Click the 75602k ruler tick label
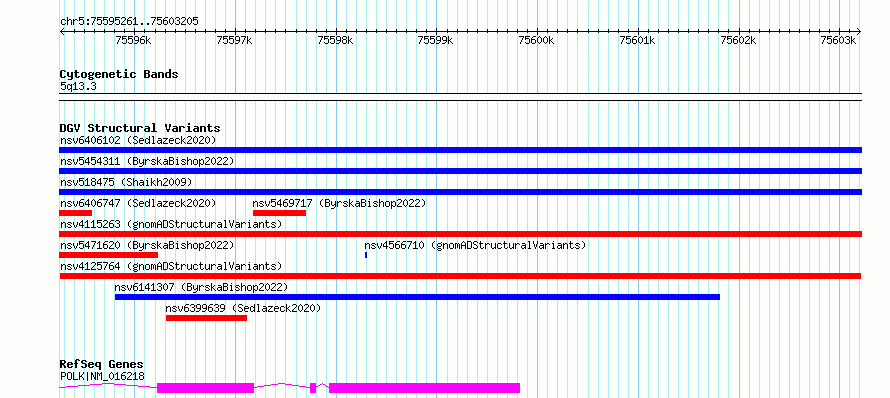This screenshot has width=890, height=398. 738,40
